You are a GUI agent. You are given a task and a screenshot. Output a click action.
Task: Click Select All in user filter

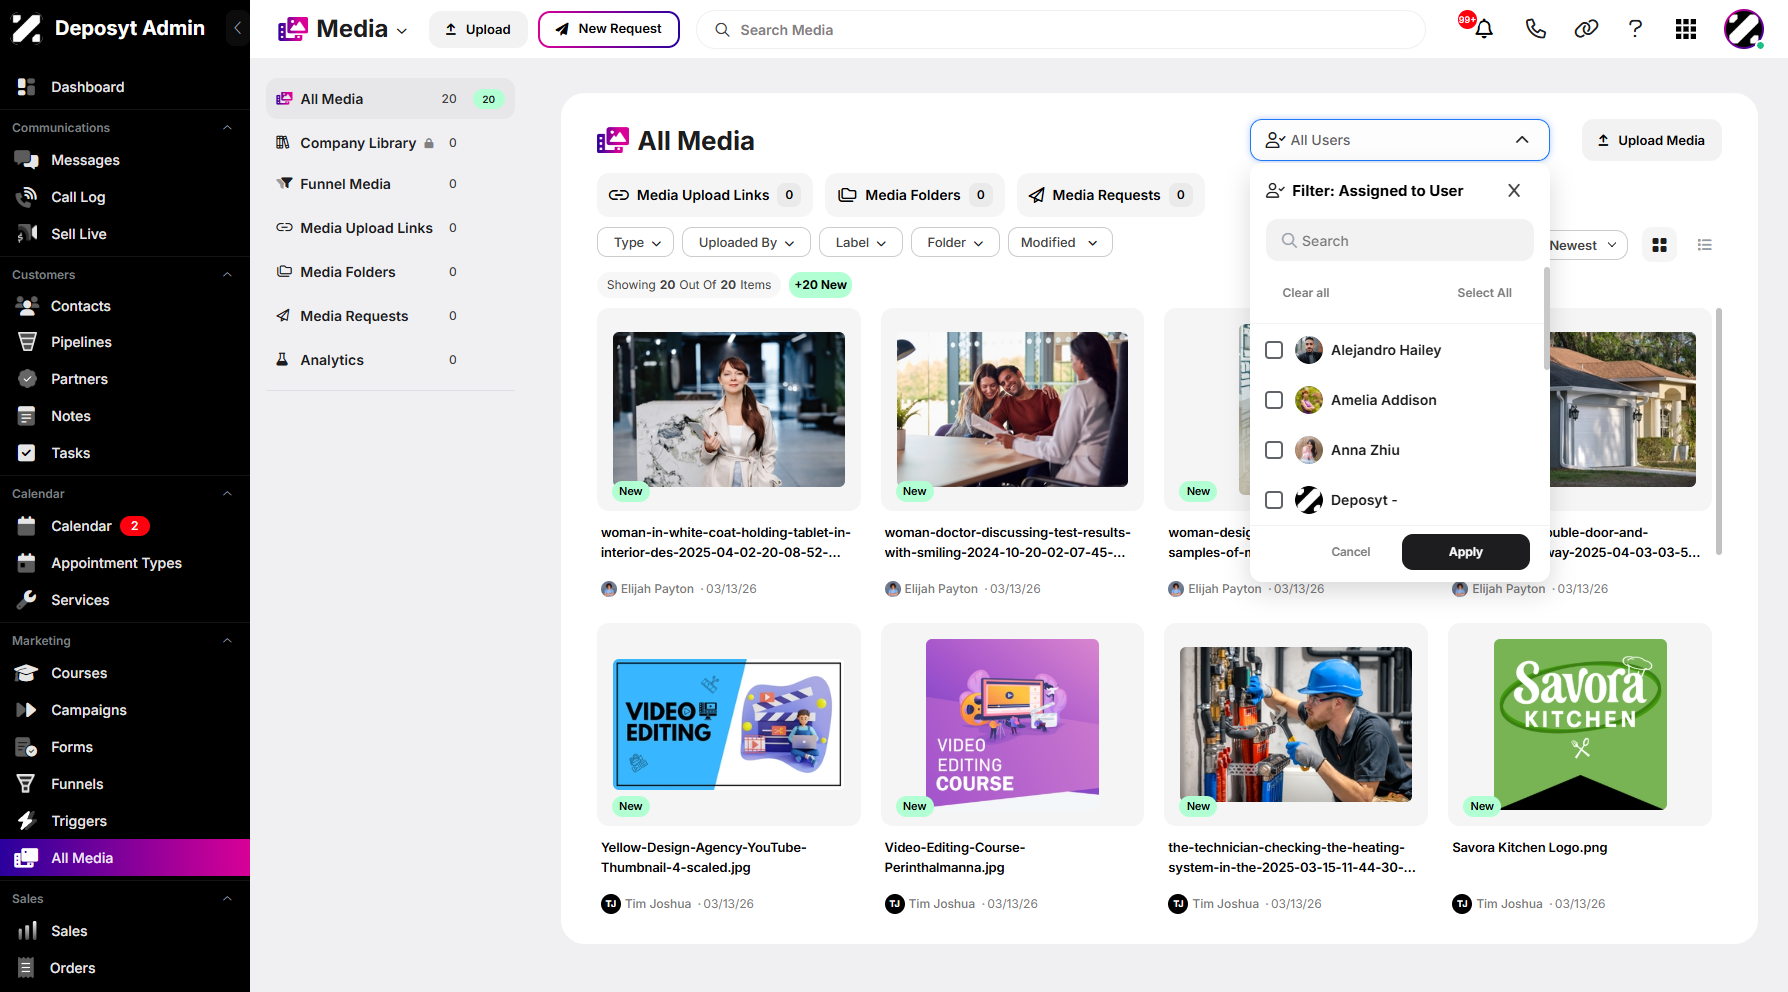[1484, 293]
